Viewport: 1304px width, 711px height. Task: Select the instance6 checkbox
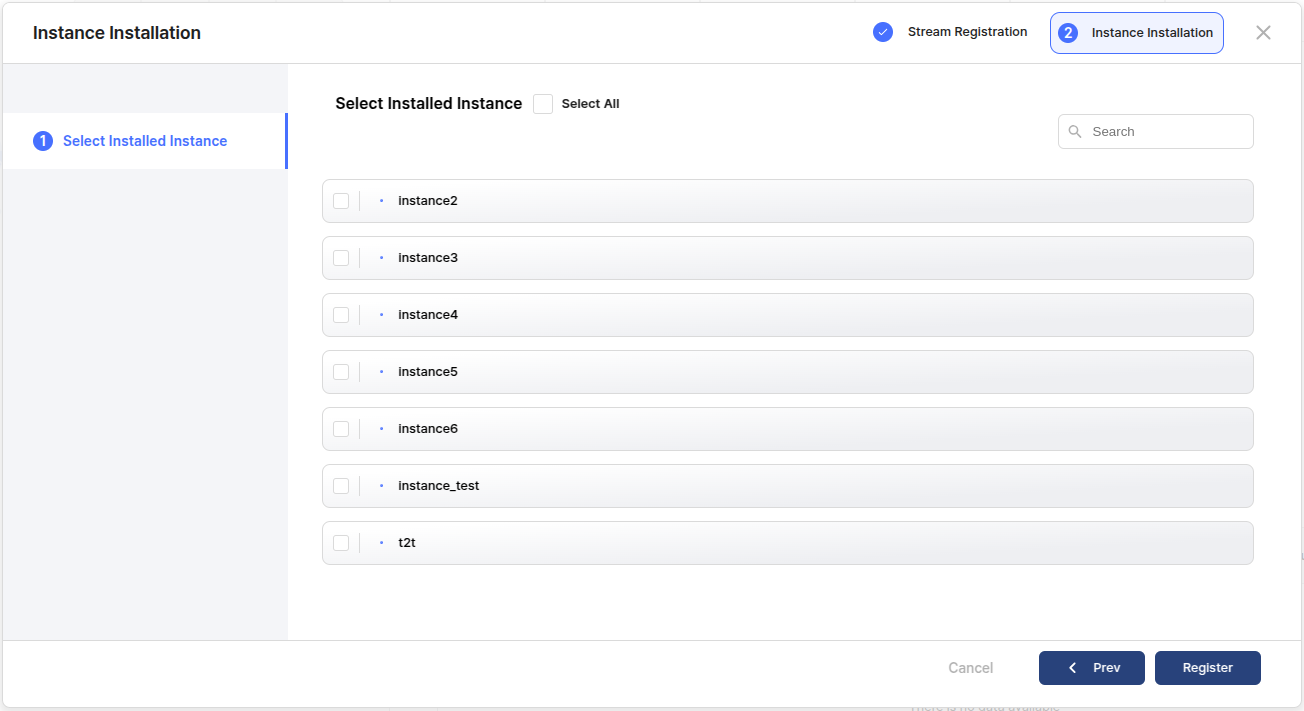341,429
